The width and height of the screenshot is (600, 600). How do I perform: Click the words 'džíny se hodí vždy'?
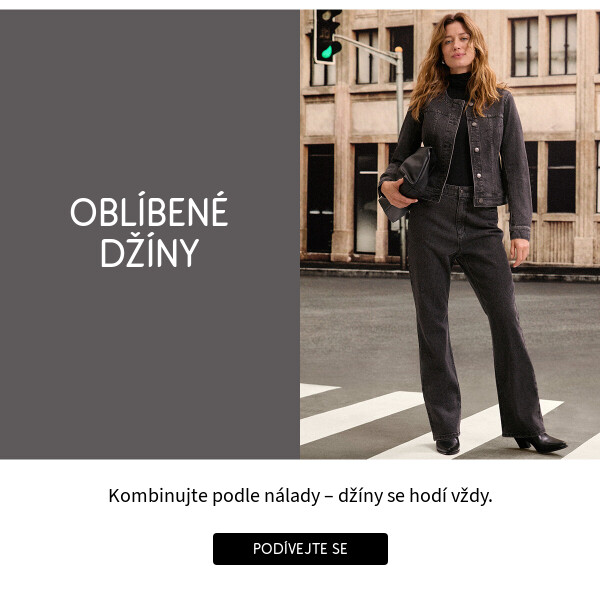pos(415,496)
